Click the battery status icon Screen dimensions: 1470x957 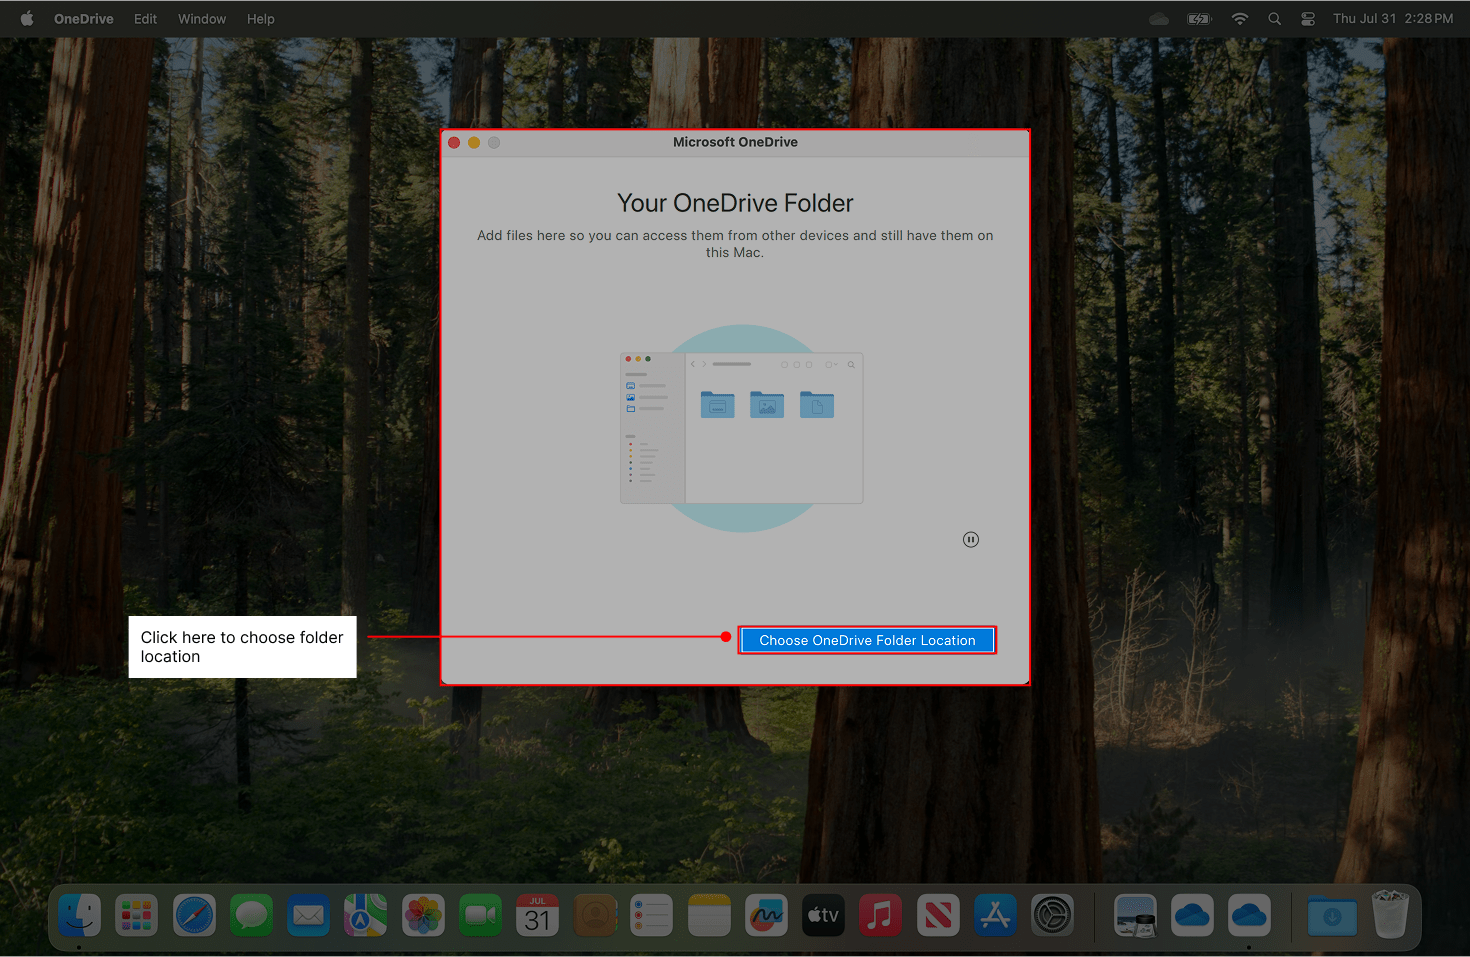pos(1199,19)
